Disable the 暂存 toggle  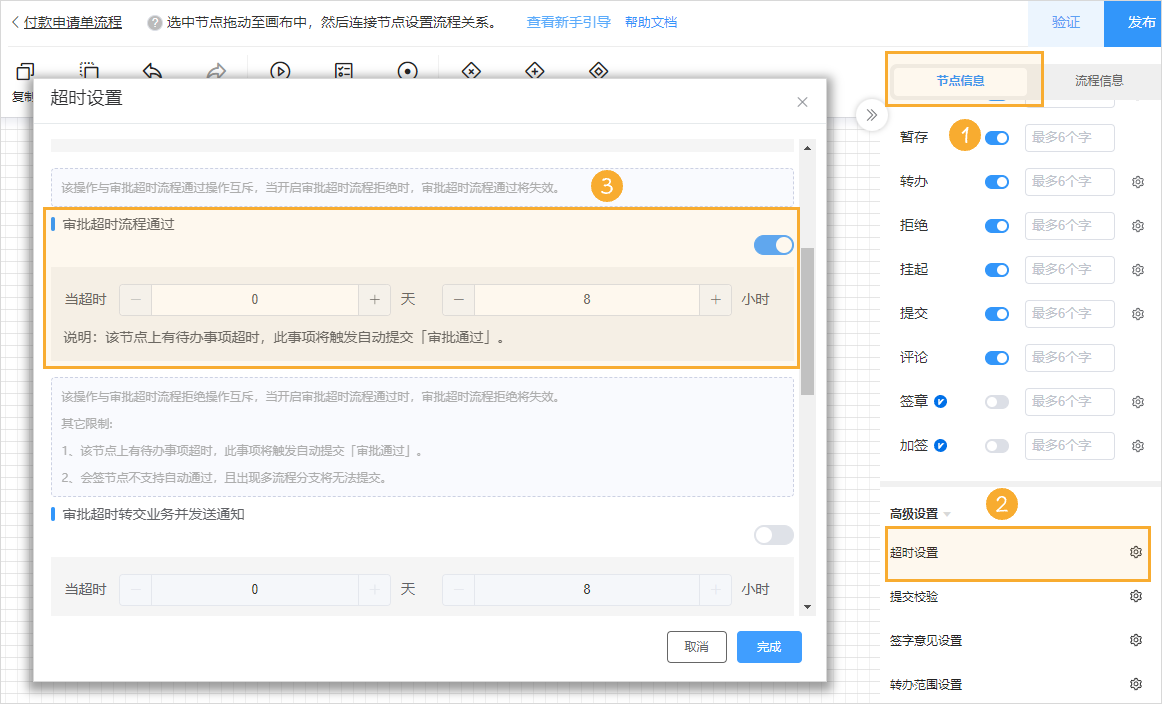coord(996,137)
